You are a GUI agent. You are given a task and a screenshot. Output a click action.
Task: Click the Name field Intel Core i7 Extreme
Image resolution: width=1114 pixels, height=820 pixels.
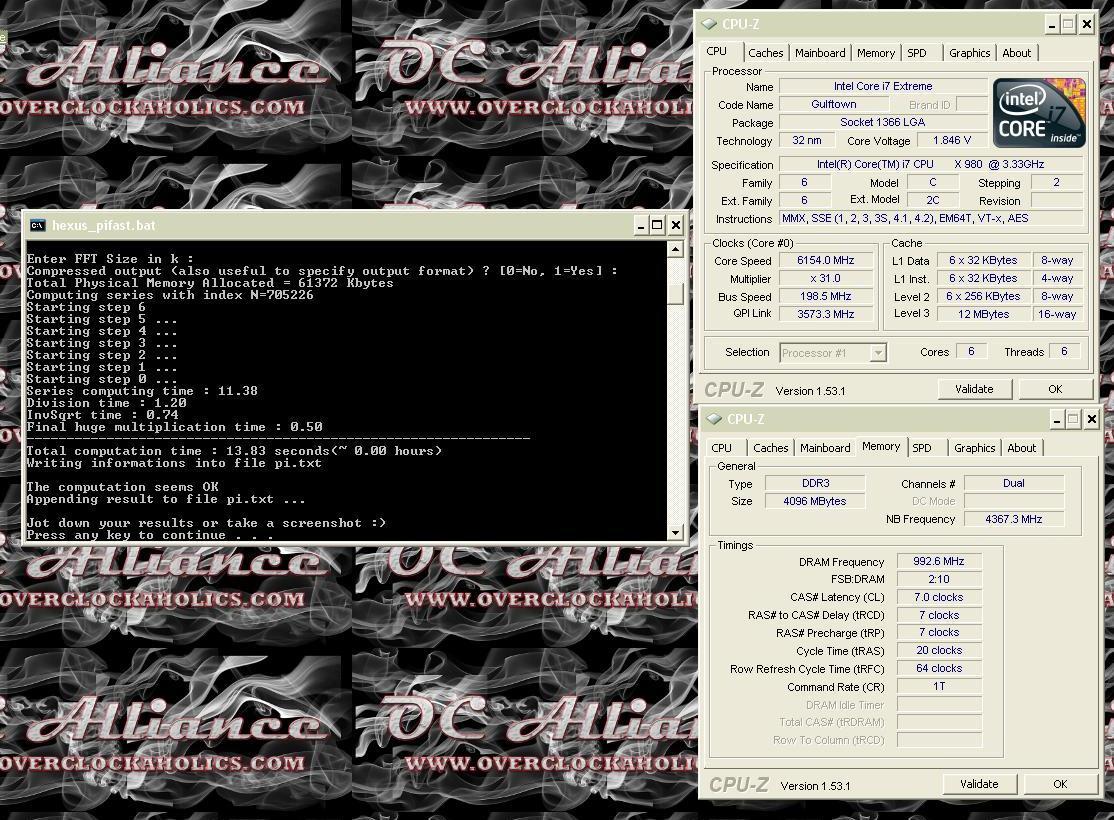tap(883, 86)
